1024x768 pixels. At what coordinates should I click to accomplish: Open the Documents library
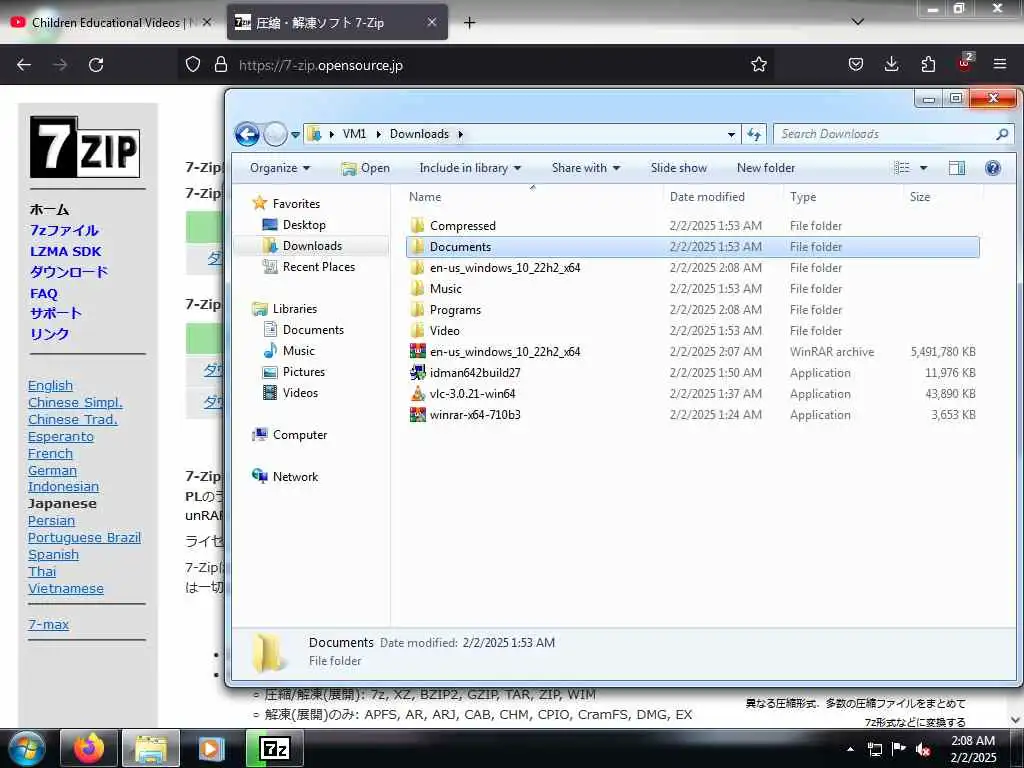point(313,330)
